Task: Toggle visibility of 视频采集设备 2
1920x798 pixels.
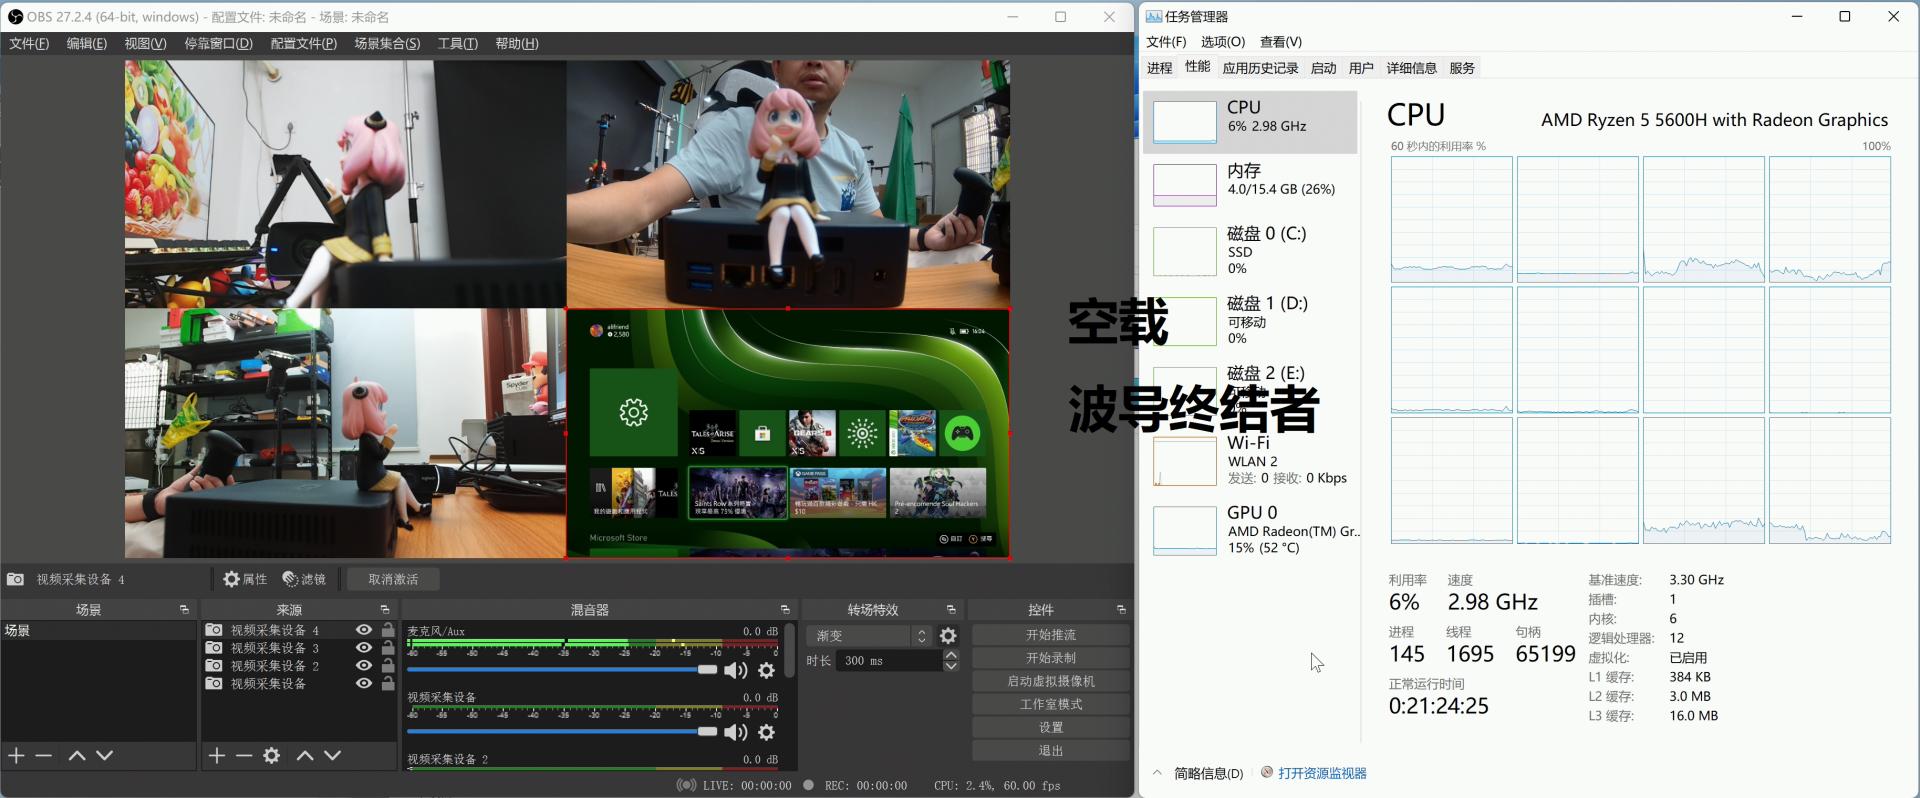Action: [x=364, y=666]
